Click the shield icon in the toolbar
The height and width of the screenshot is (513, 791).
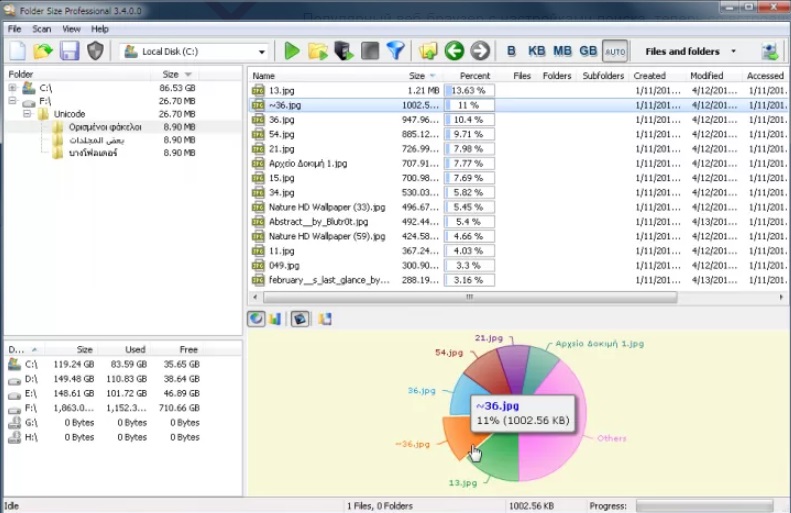(x=95, y=51)
